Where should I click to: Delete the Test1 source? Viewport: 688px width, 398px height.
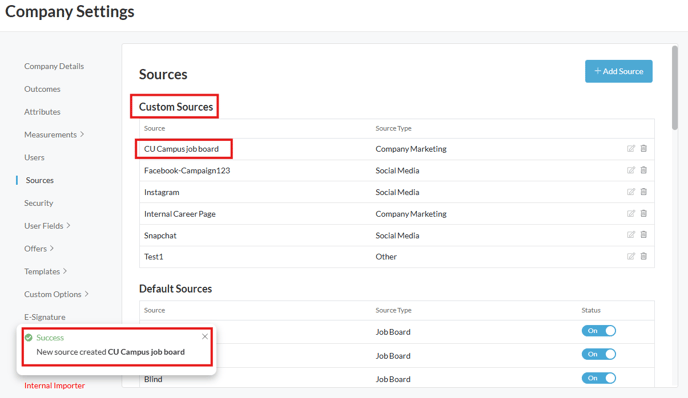point(644,256)
